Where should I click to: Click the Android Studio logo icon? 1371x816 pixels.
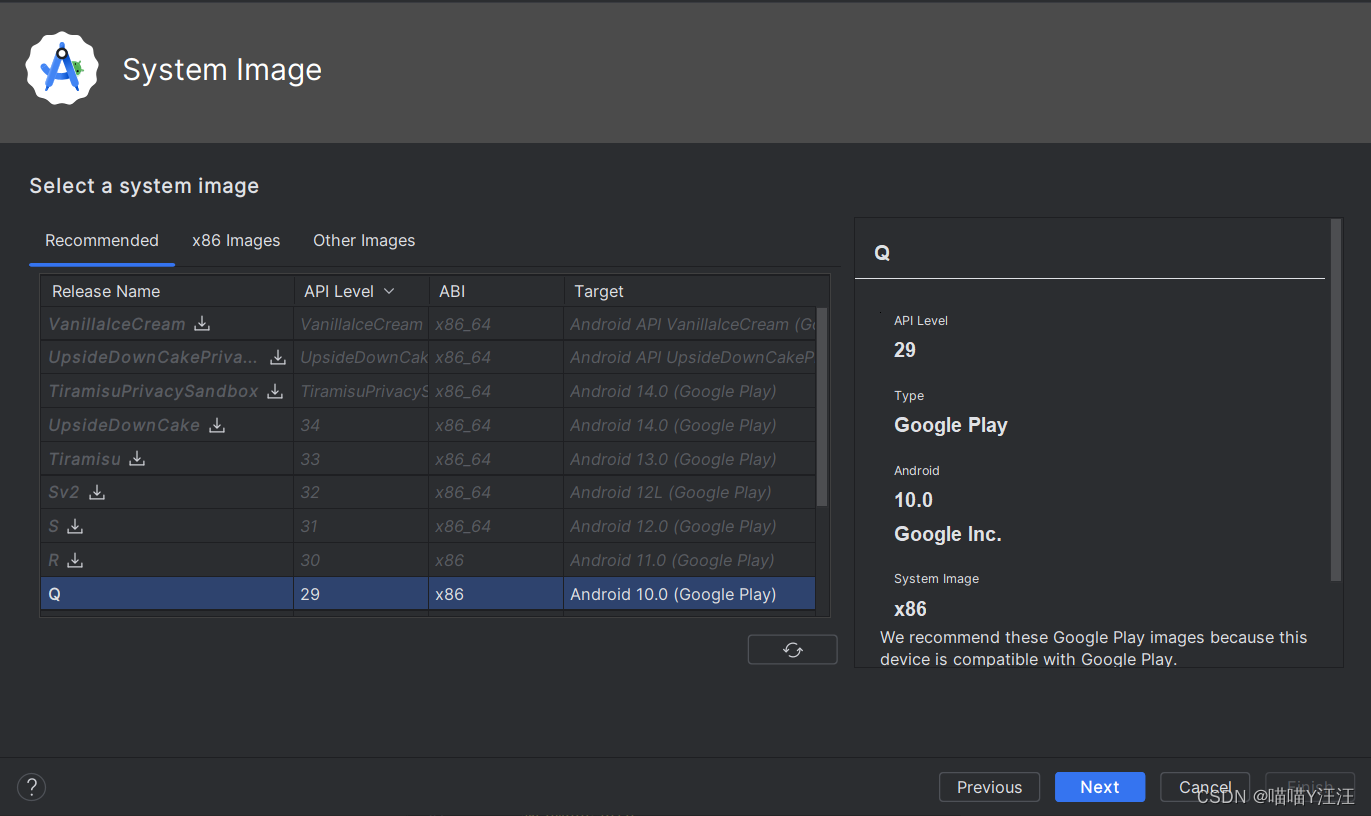pos(62,68)
